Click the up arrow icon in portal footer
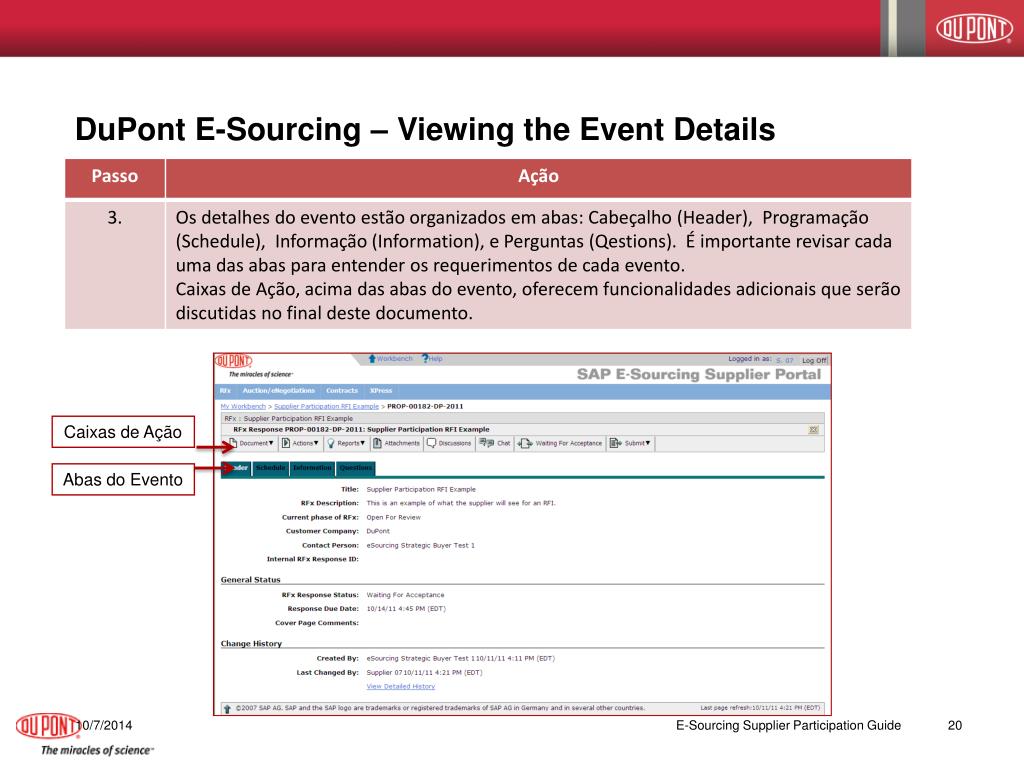The image size is (1024, 768). point(227,709)
